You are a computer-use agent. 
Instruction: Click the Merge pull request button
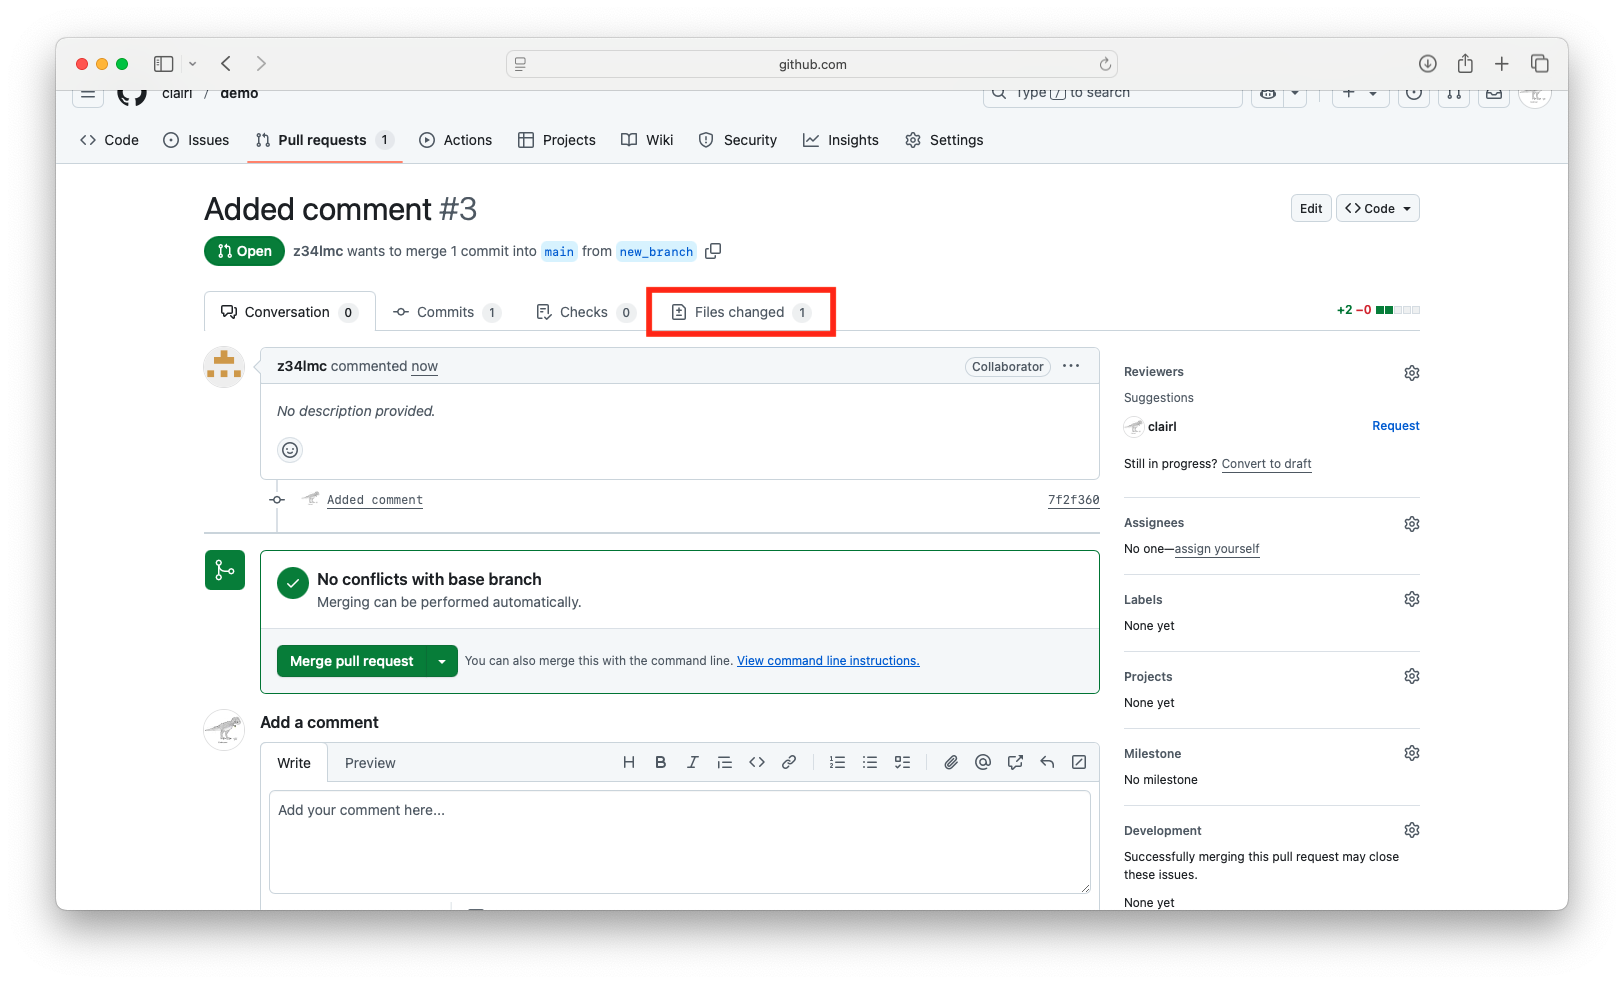pyautogui.click(x=351, y=661)
